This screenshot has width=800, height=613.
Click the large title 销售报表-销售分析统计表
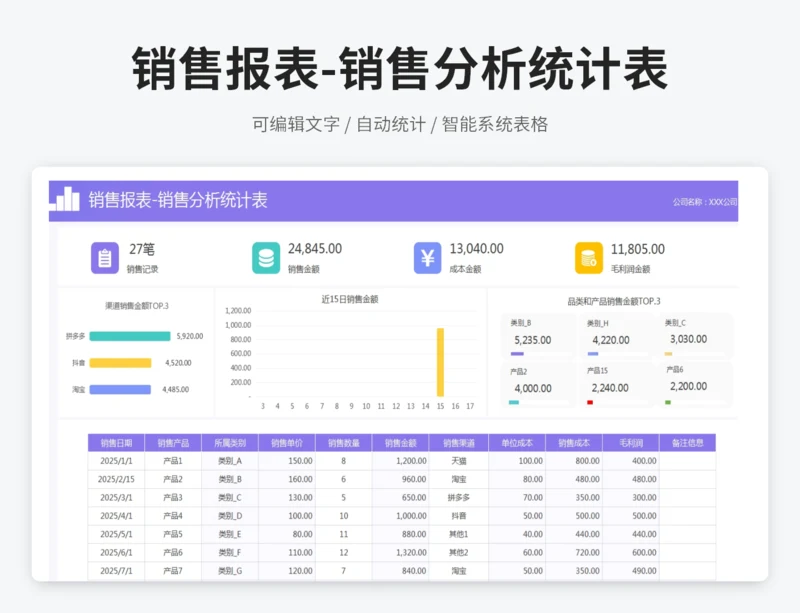click(x=399, y=69)
